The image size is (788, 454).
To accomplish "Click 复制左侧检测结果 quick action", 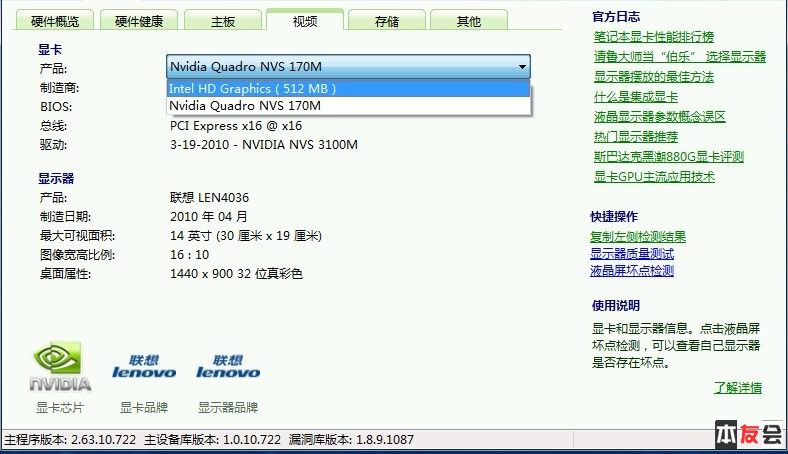I will pyautogui.click(x=638, y=237).
